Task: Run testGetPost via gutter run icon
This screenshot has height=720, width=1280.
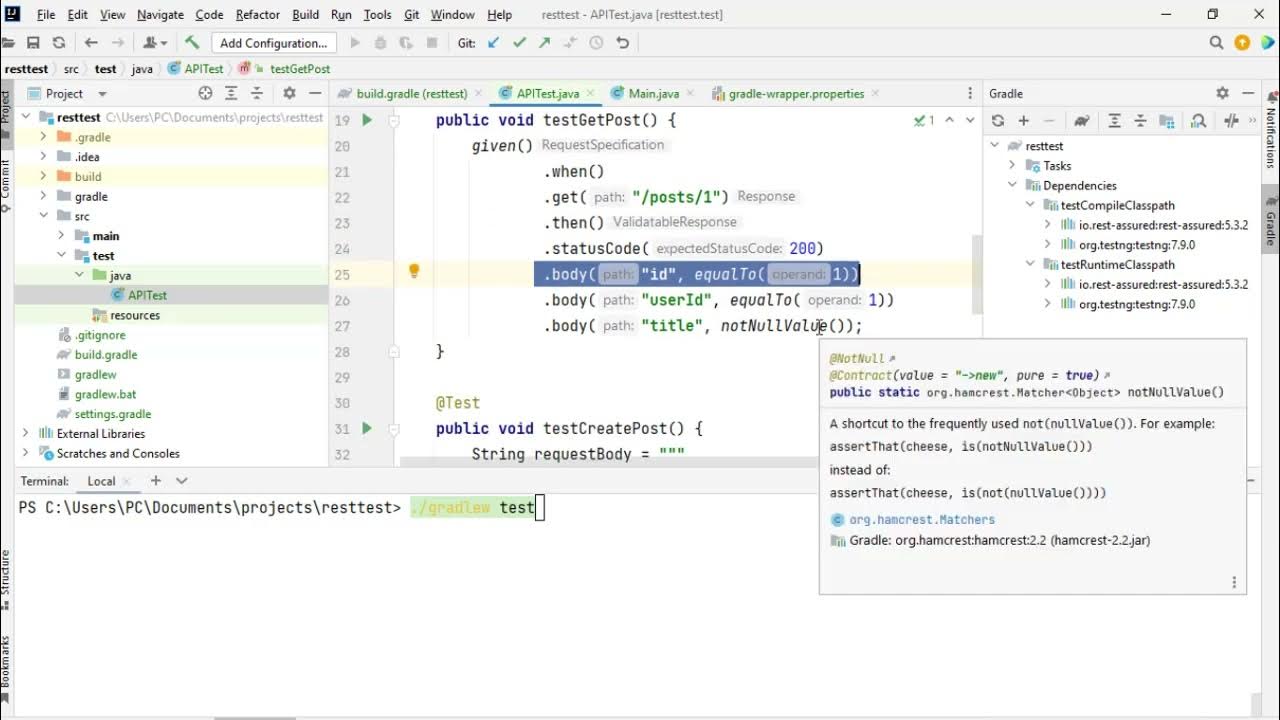Action: coord(367,120)
